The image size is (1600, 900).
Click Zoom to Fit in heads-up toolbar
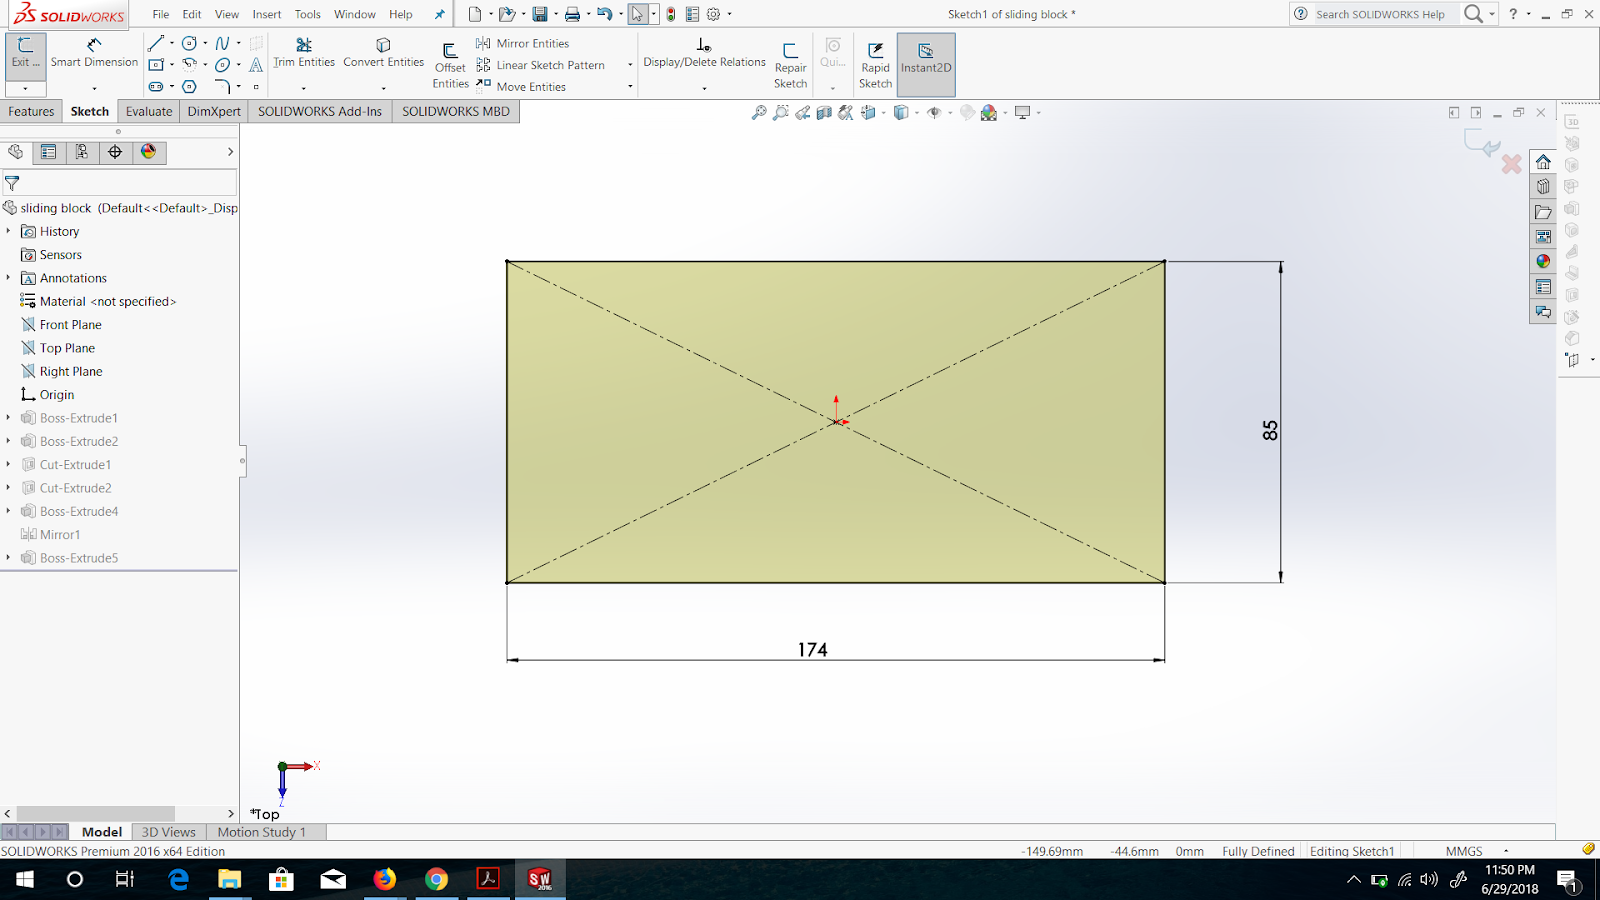759,112
